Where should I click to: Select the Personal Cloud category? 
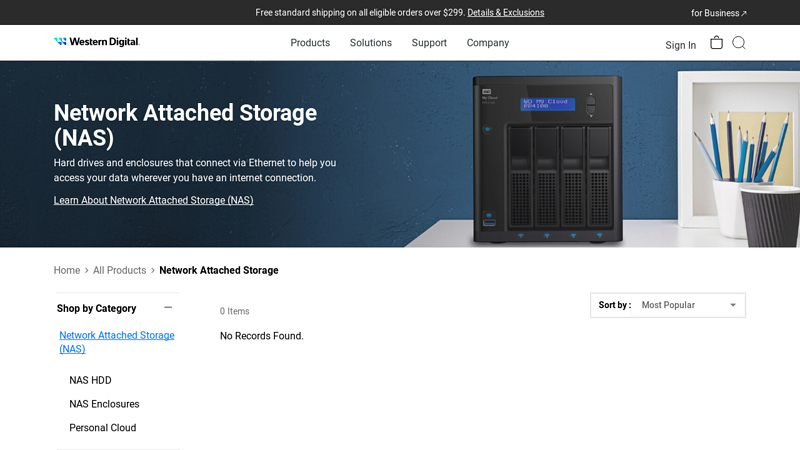point(103,428)
